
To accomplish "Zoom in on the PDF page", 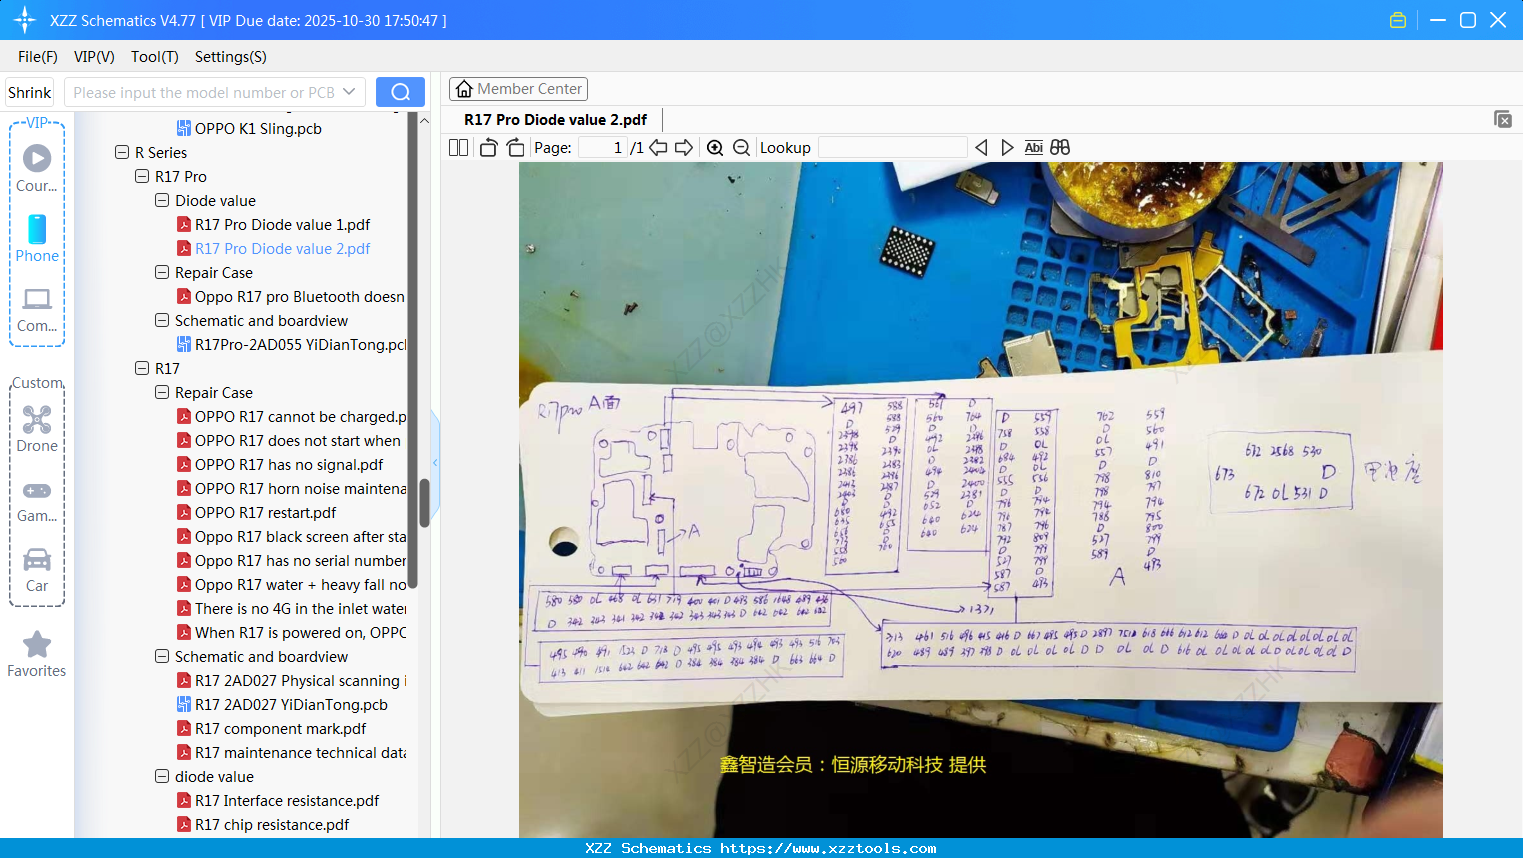I will tap(715, 147).
